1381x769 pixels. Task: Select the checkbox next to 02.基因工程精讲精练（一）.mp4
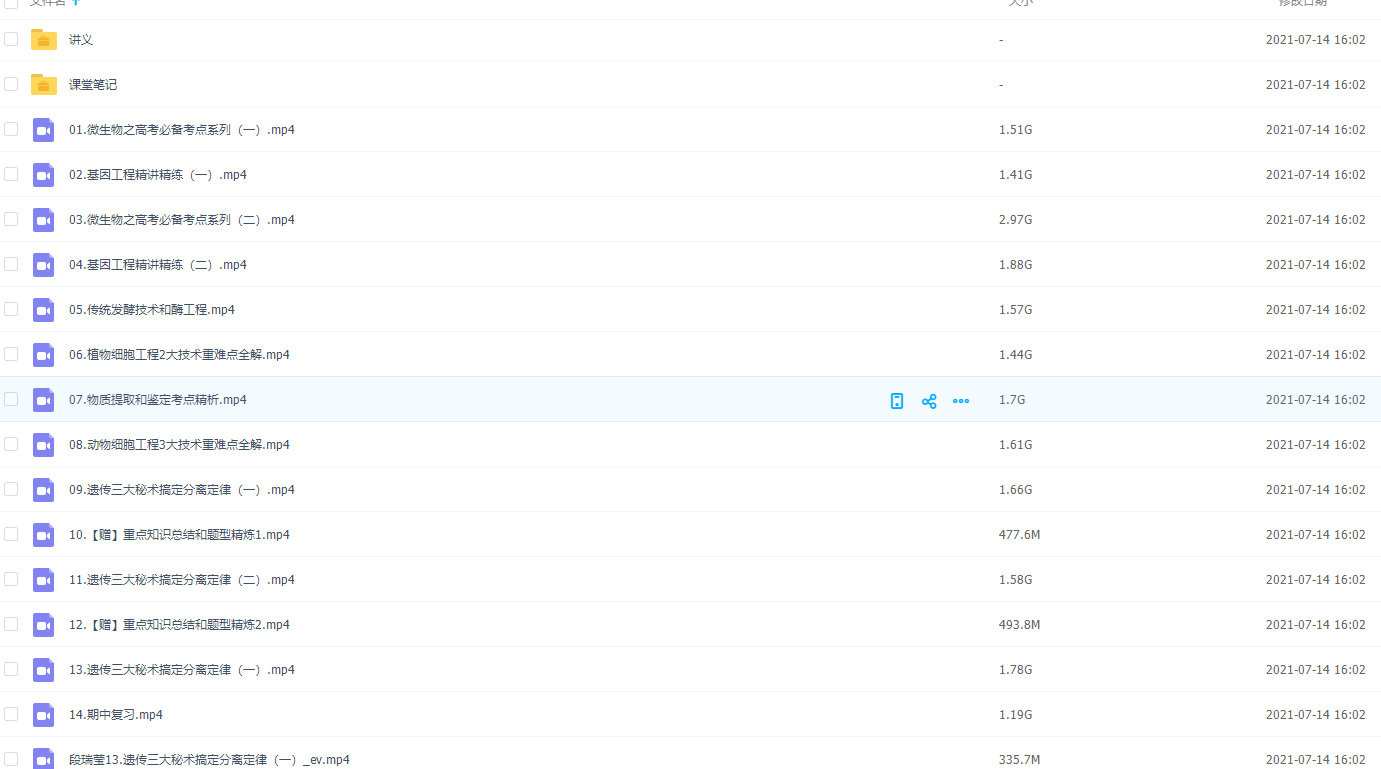coord(11,174)
